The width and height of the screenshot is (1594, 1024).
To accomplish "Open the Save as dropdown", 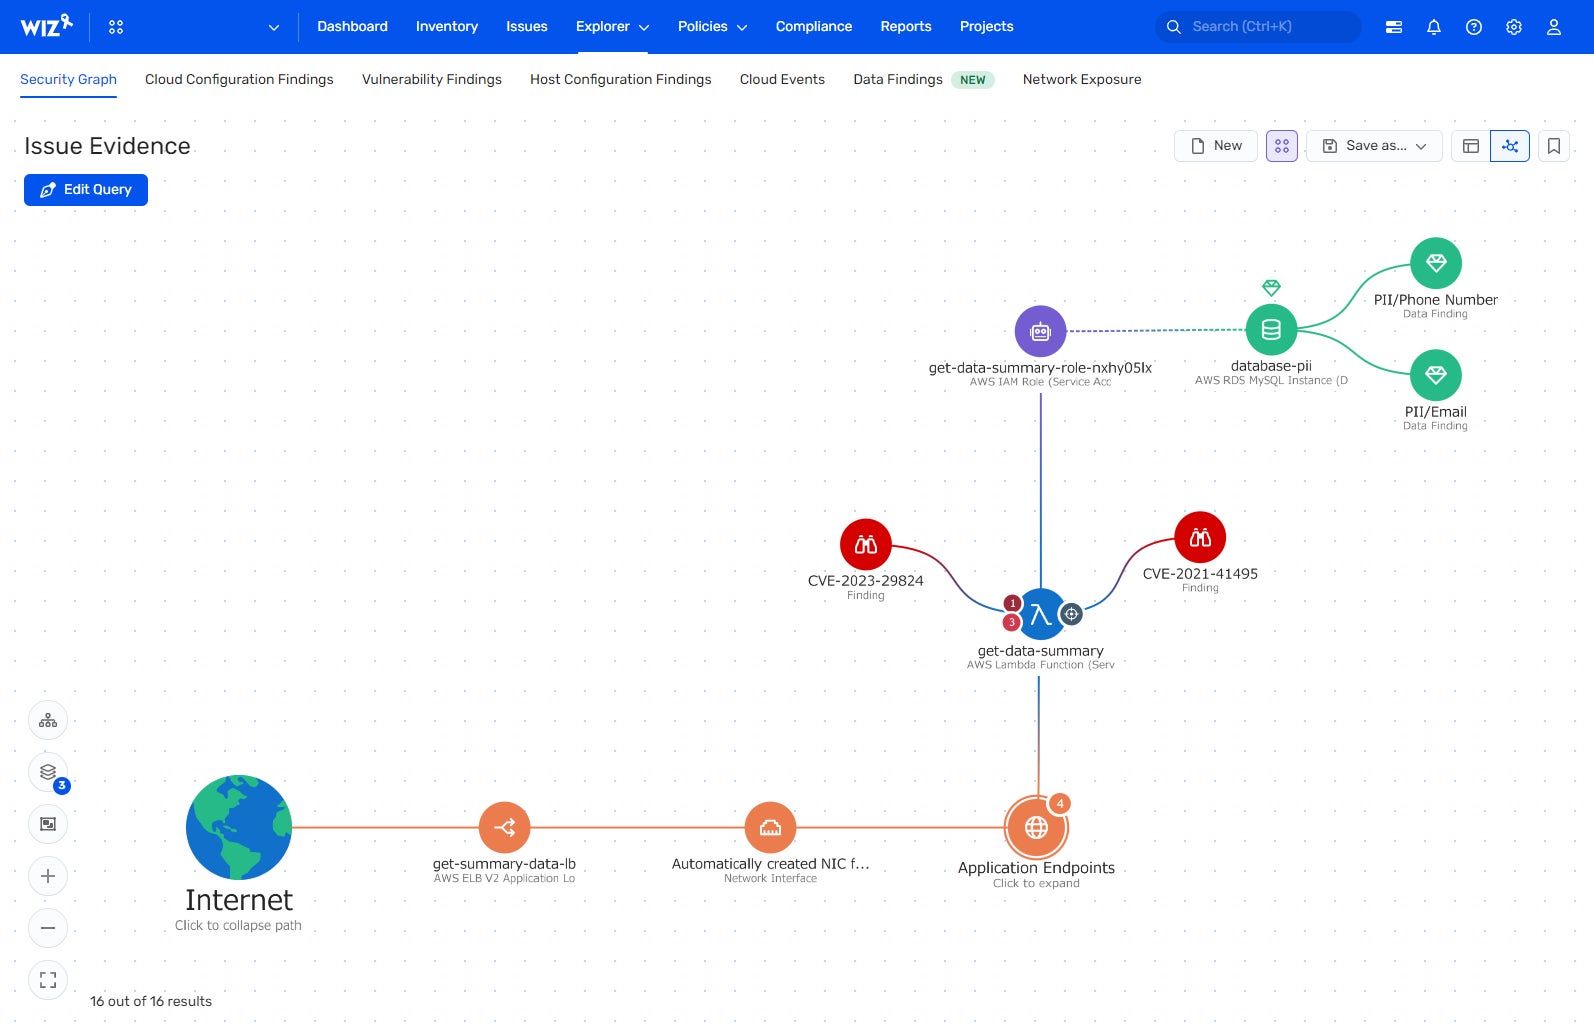I will point(1374,146).
